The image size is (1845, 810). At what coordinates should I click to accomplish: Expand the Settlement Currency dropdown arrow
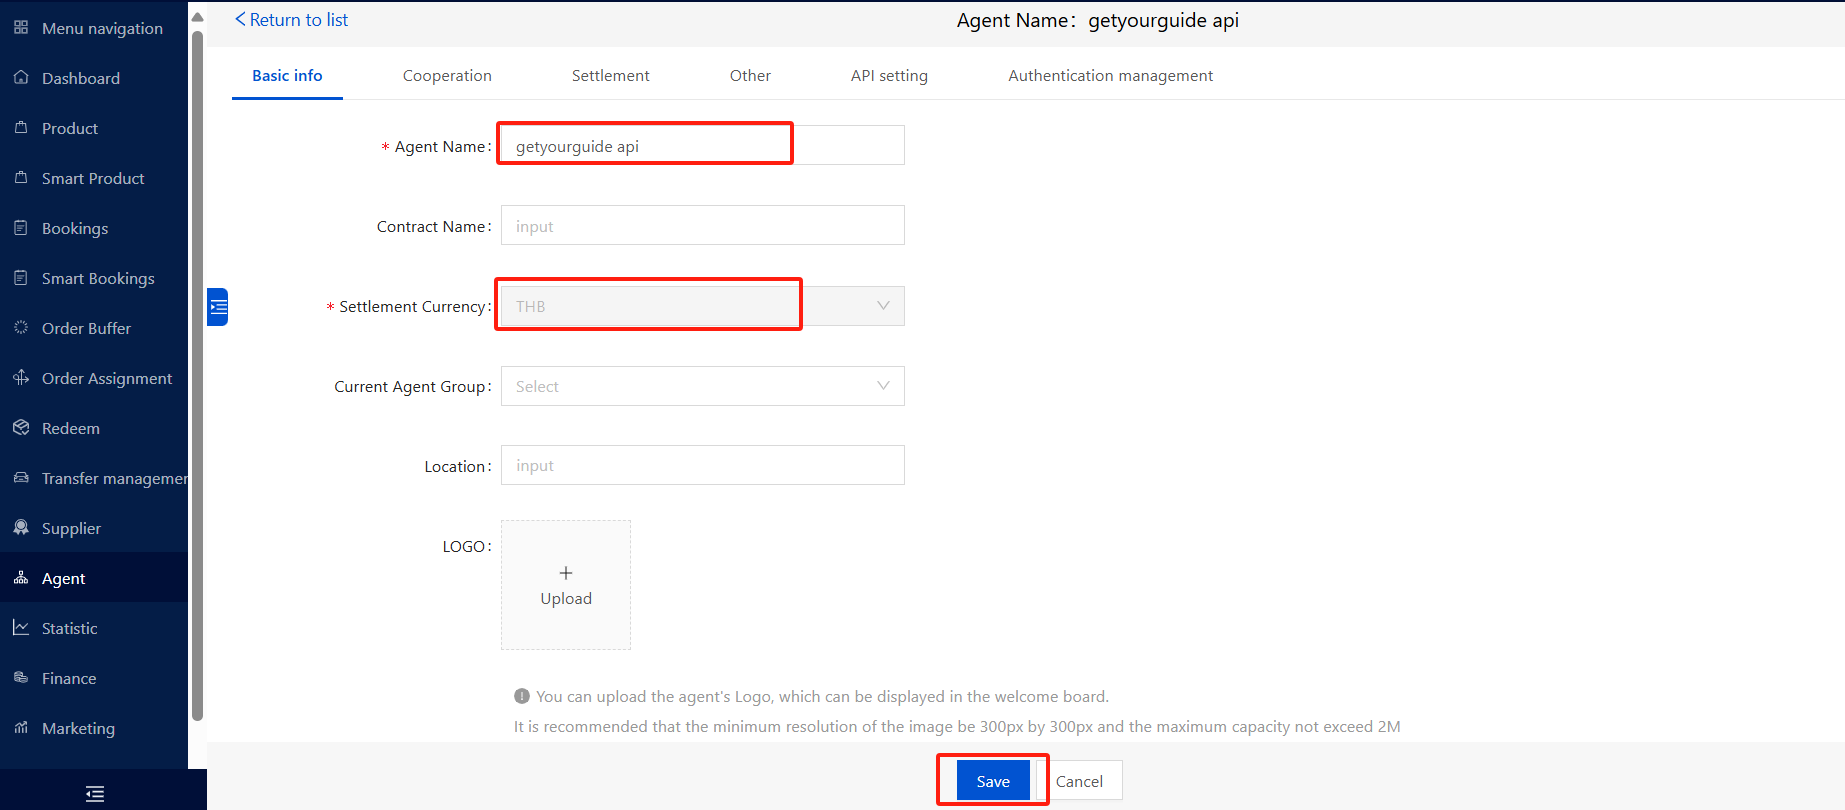click(x=882, y=306)
